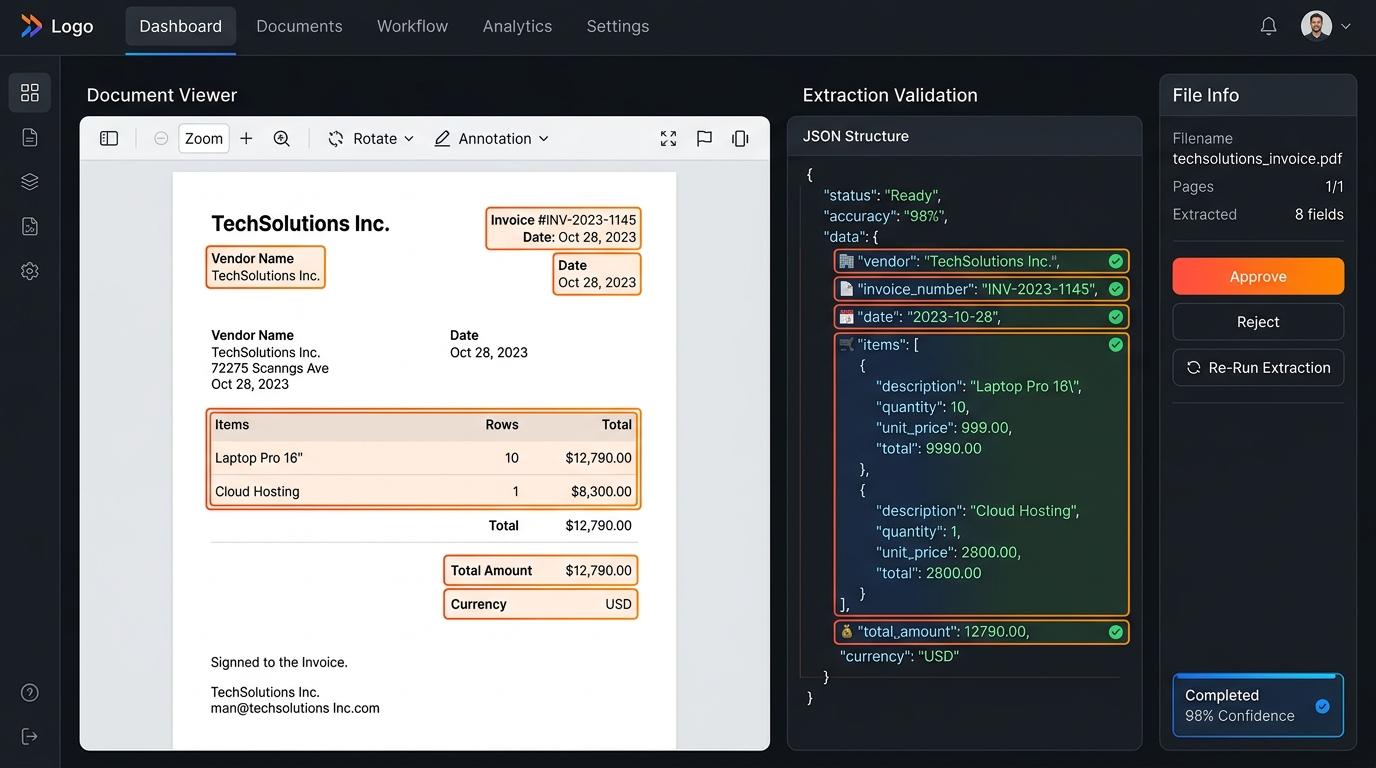Click the date calendar icon in JSON
The height and width of the screenshot is (768, 1376).
pyautogui.click(x=847, y=317)
